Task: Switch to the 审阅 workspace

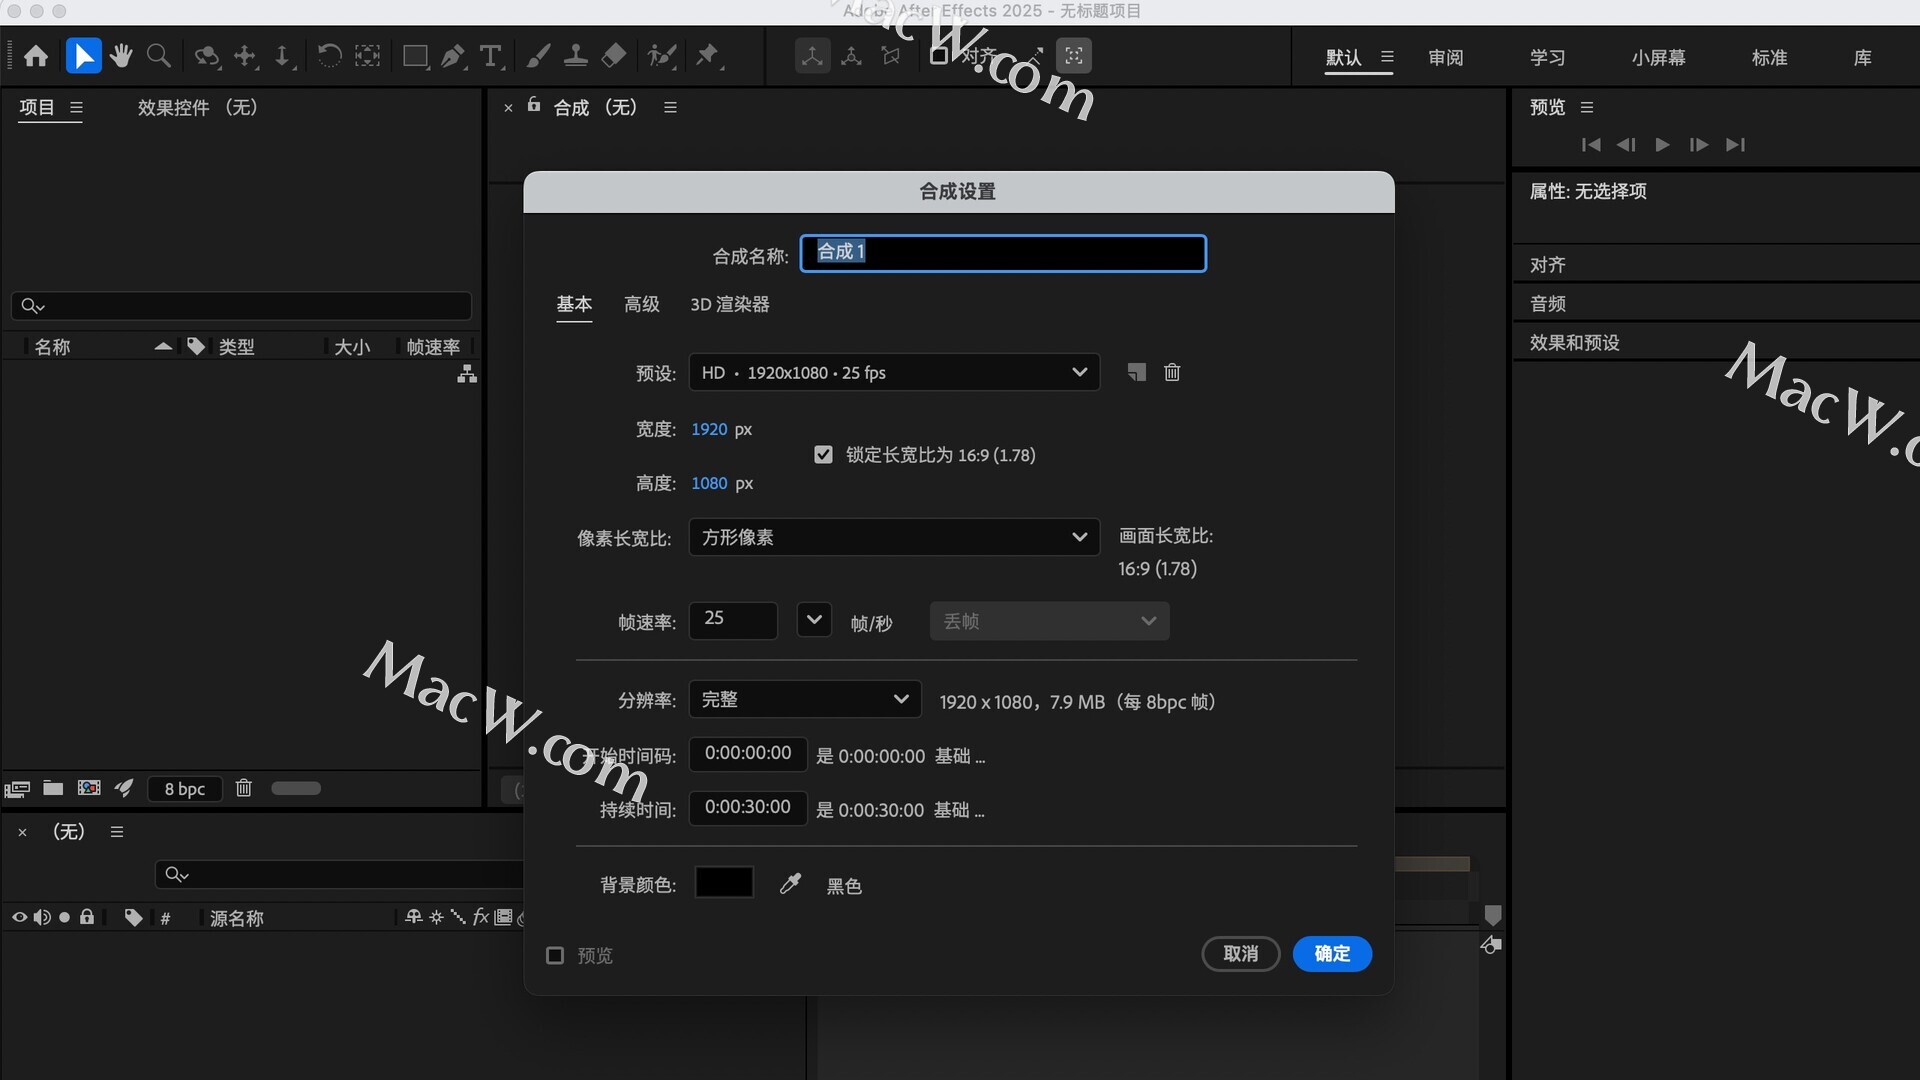Action: point(1446,57)
